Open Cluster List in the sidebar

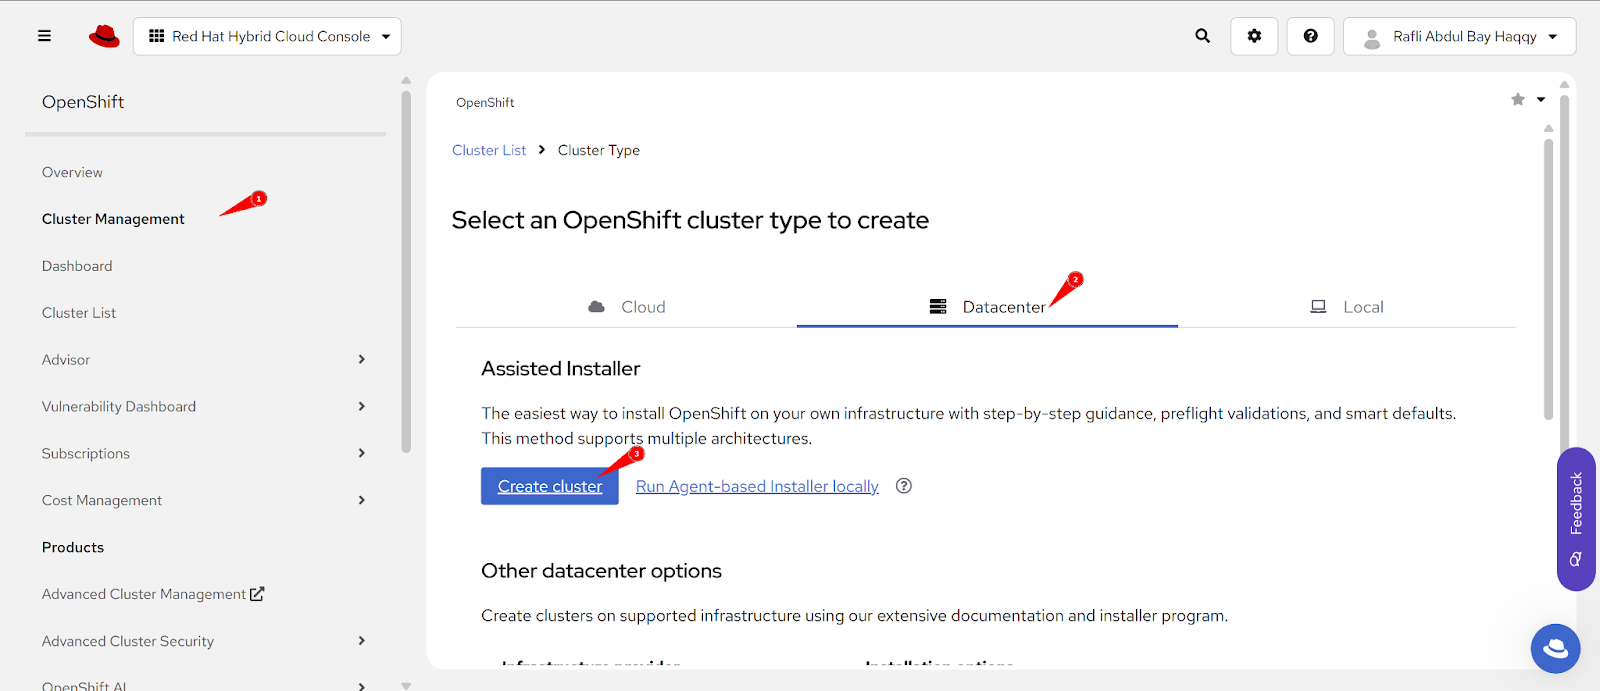pos(79,313)
